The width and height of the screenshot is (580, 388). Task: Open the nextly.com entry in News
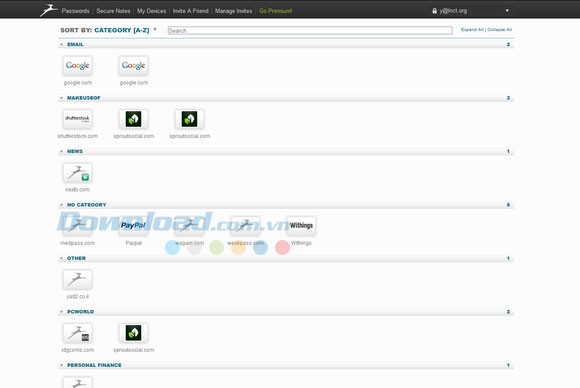(77, 173)
